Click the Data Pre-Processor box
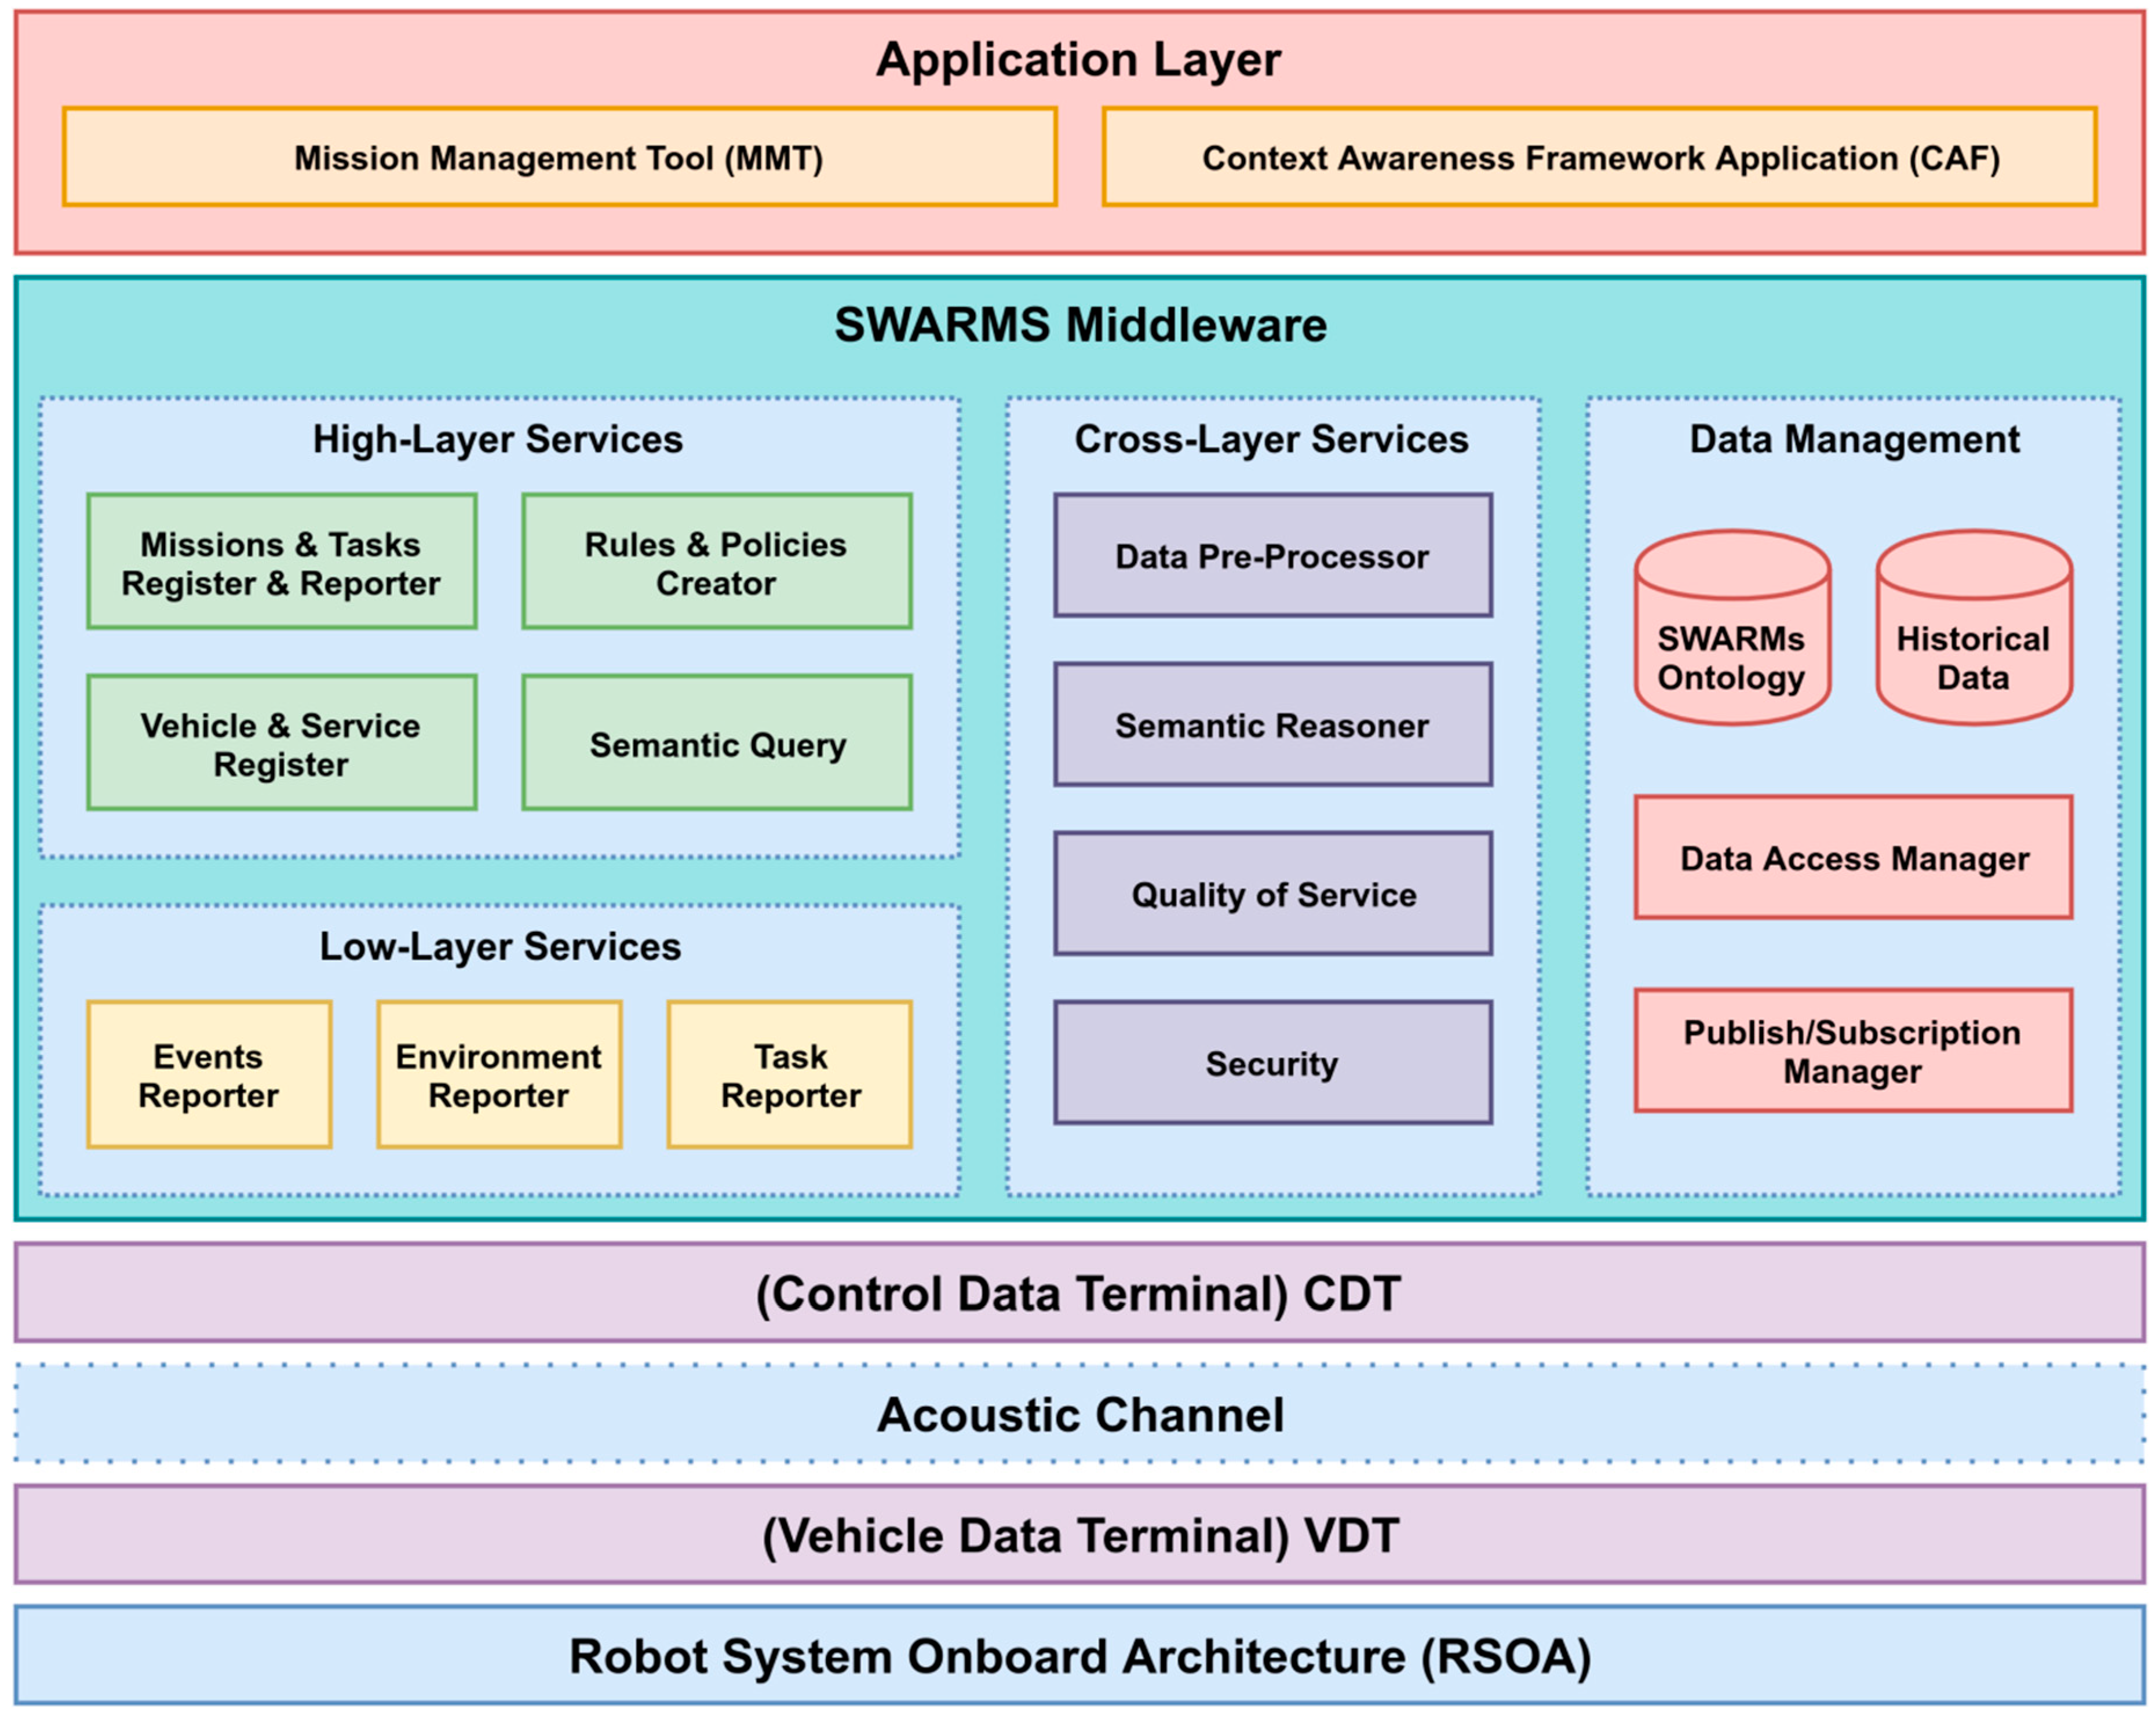 click(x=1272, y=555)
